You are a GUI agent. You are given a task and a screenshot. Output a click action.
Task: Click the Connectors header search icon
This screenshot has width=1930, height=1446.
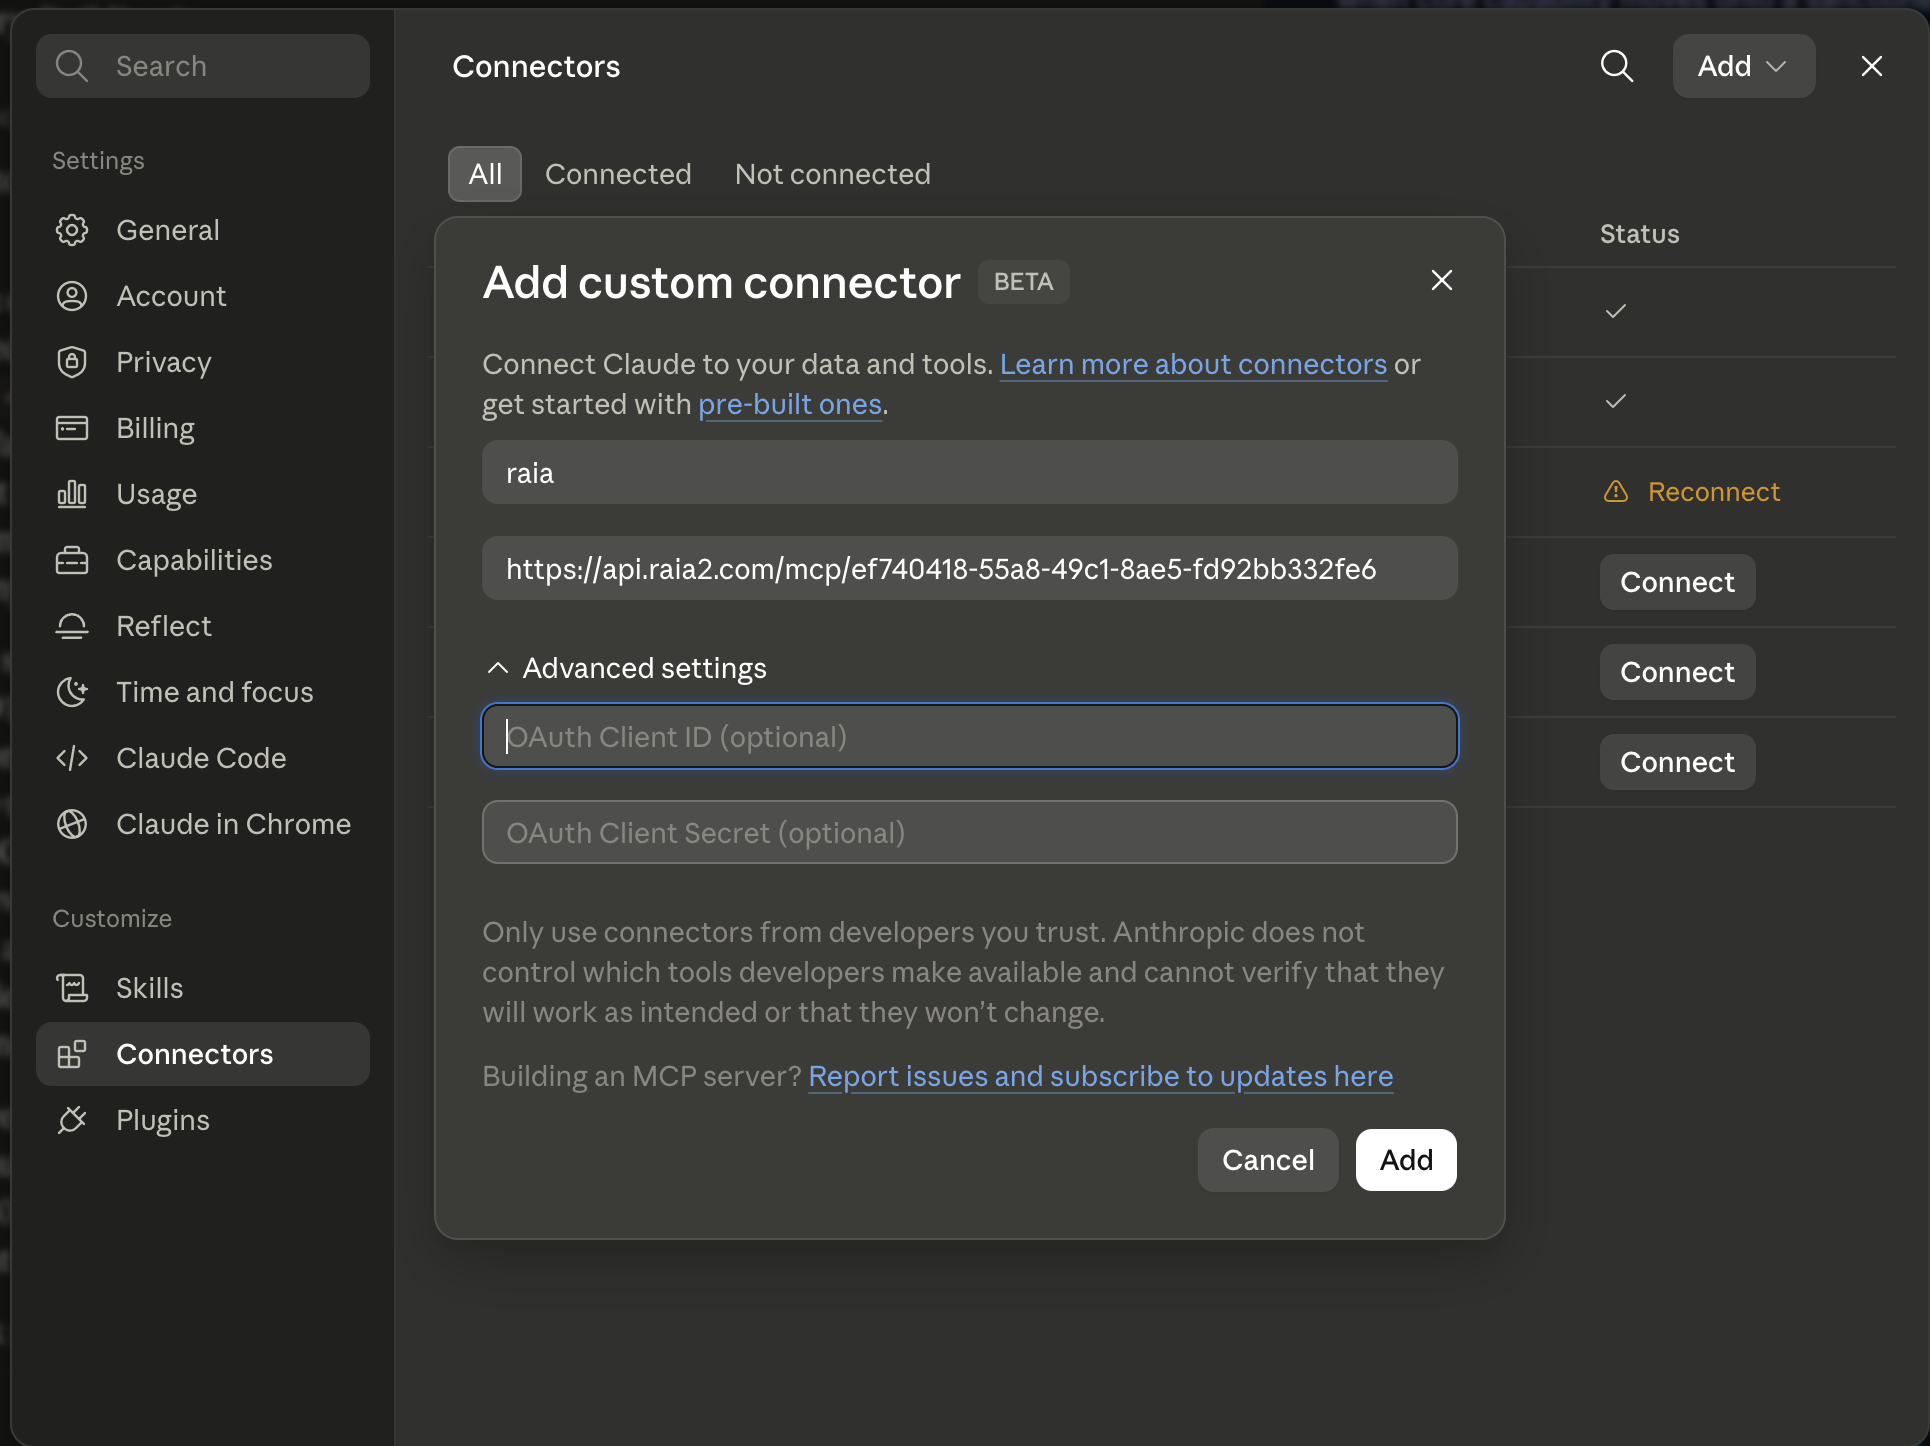tap(1617, 66)
